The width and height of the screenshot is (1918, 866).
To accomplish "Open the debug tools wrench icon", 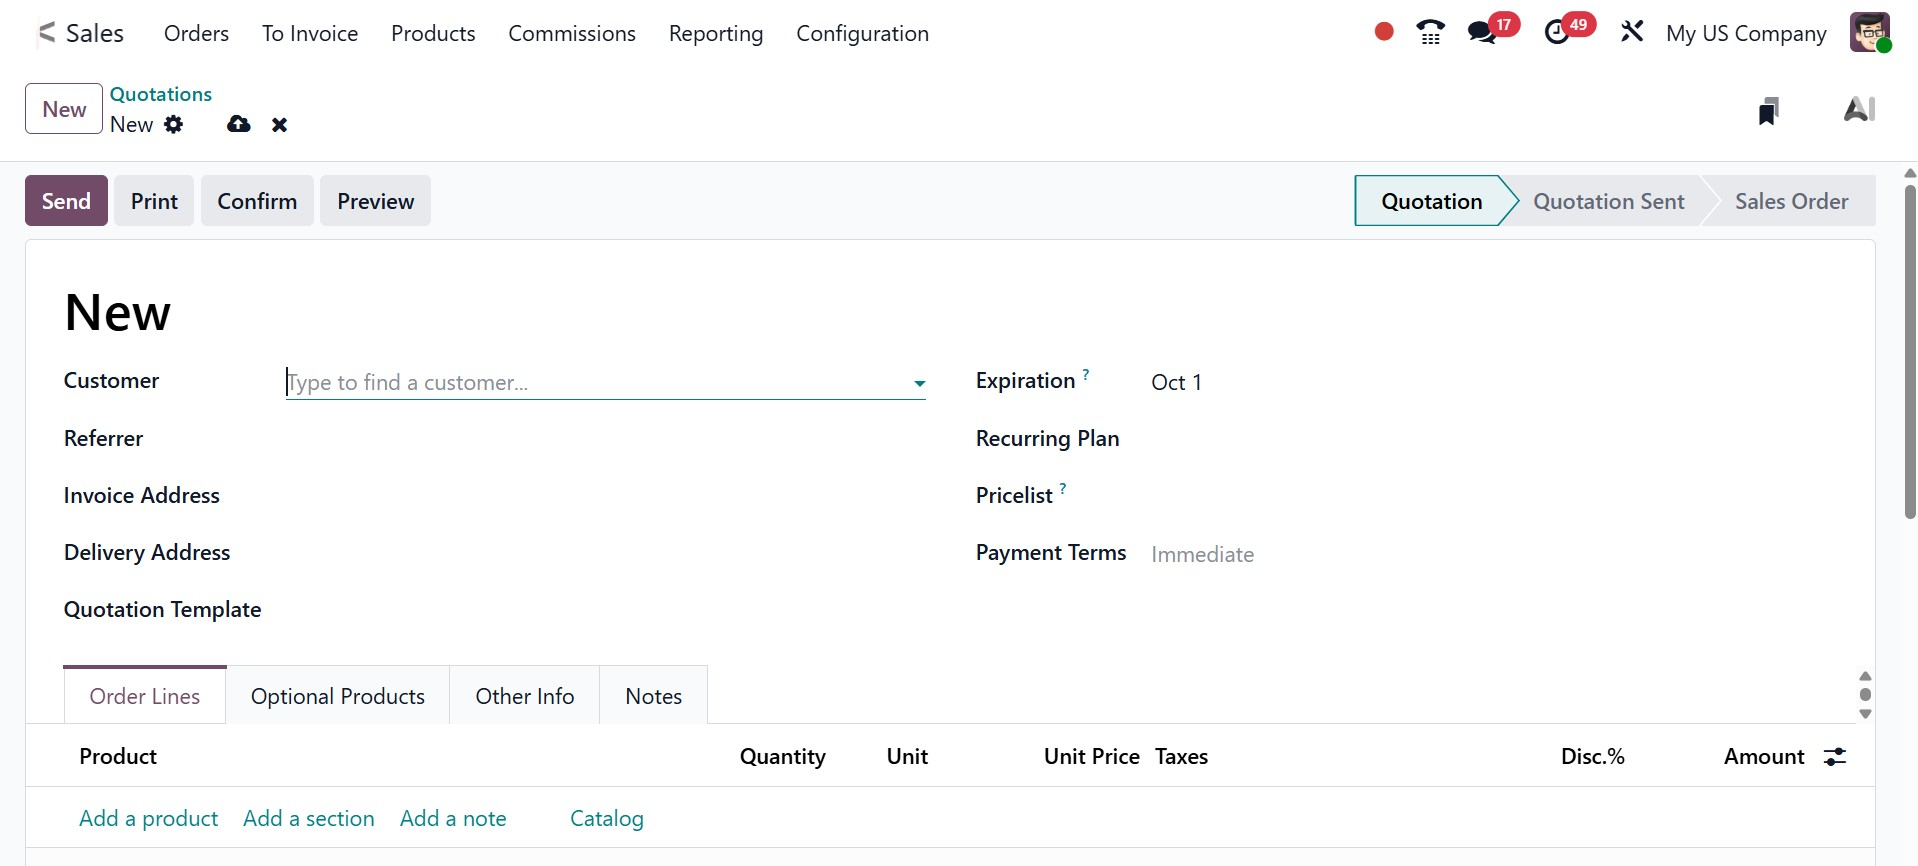I will [x=1632, y=32].
